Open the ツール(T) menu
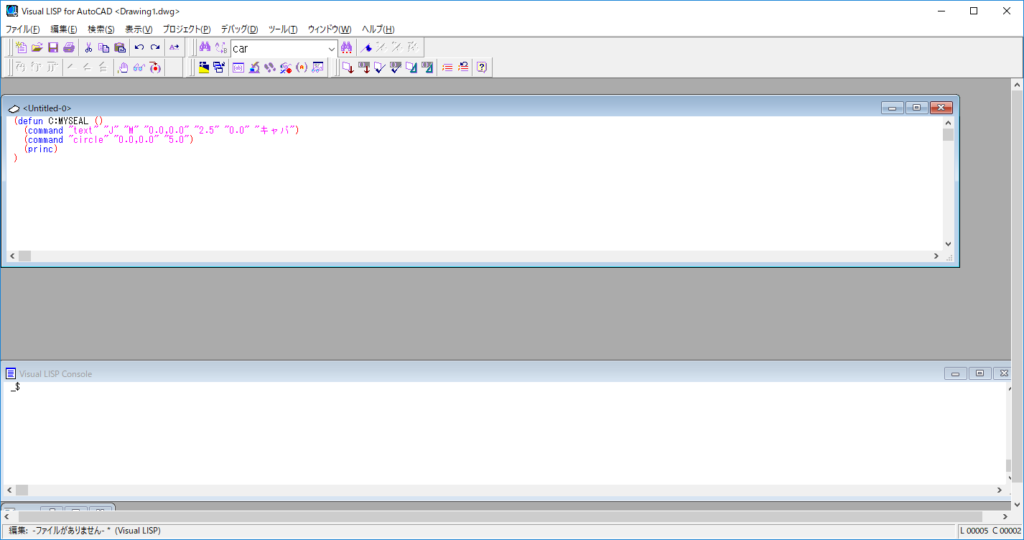Image resolution: width=1024 pixels, height=540 pixels. pyautogui.click(x=283, y=29)
